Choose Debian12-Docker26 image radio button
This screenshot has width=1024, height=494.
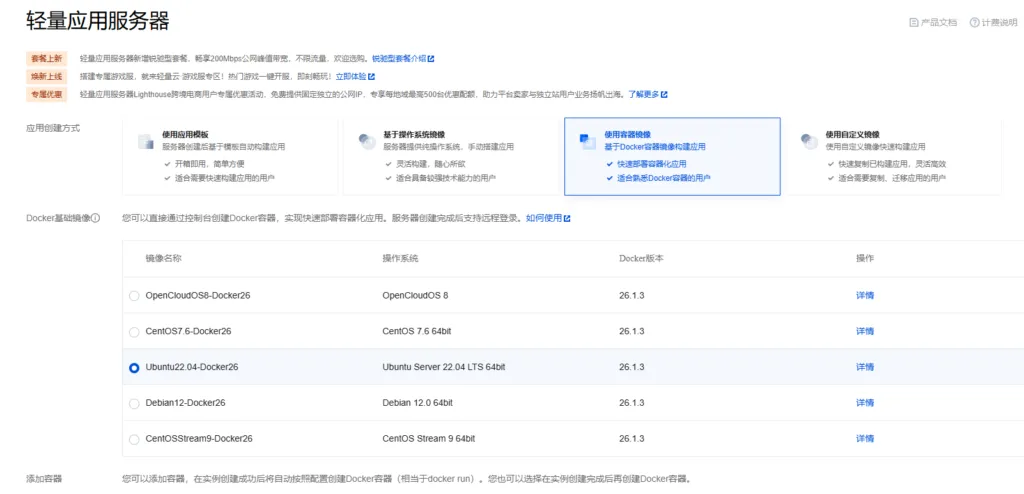tap(134, 403)
